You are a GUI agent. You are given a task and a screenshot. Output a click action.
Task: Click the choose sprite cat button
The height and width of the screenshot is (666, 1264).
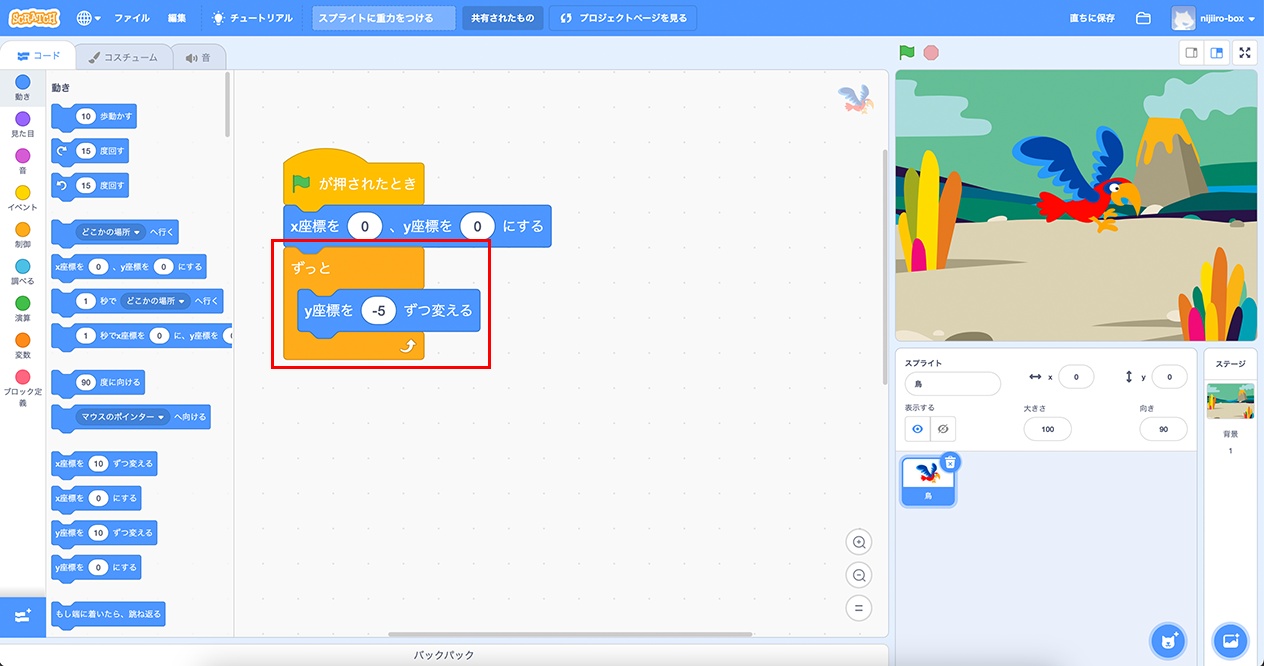click(1167, 639)
